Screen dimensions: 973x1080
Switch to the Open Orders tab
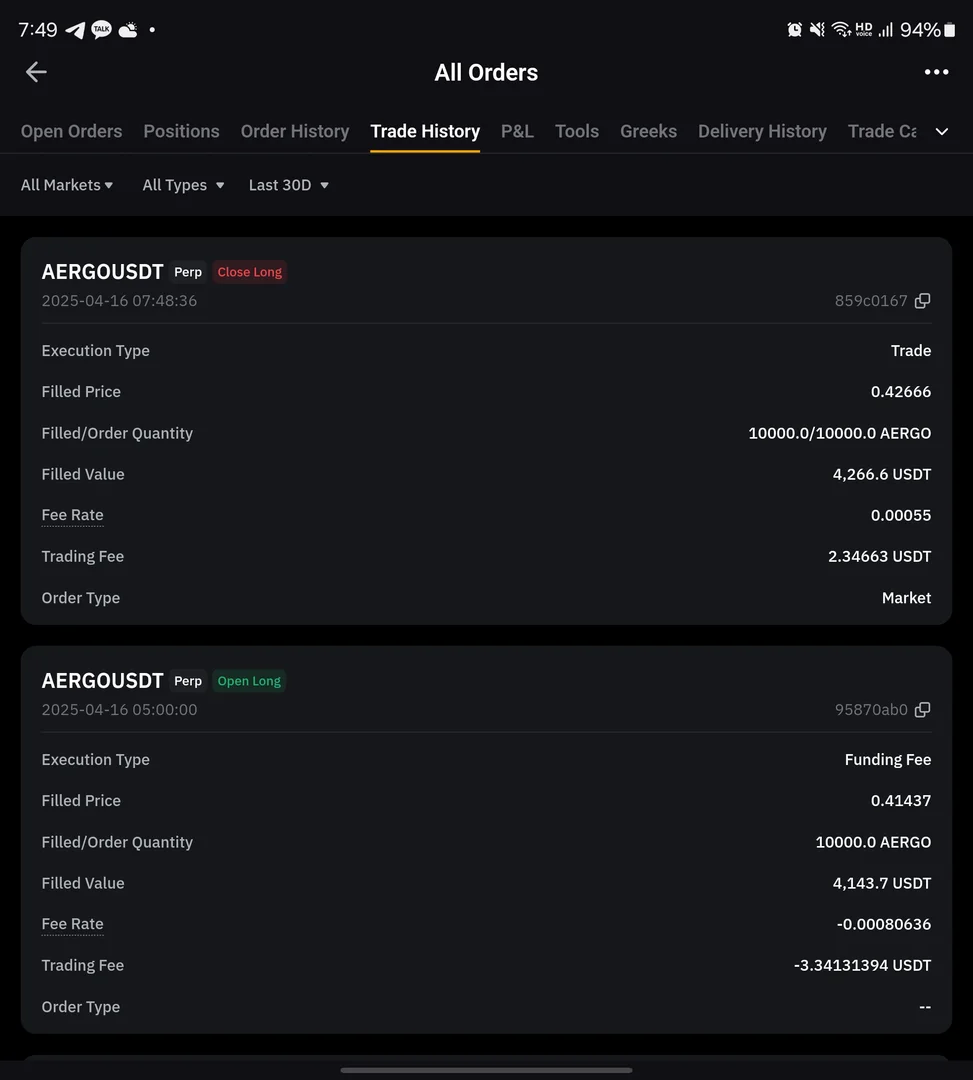(x=71, y=131)
